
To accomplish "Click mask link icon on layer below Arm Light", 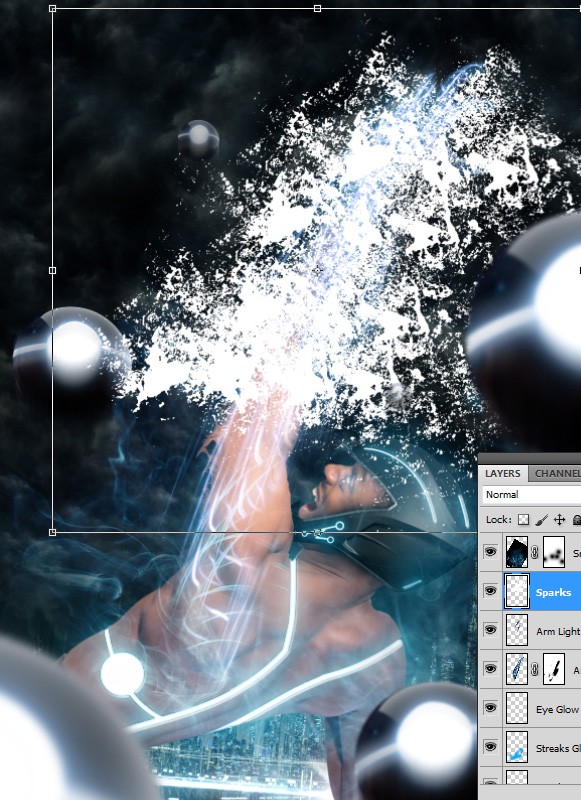I will point(535,669).
